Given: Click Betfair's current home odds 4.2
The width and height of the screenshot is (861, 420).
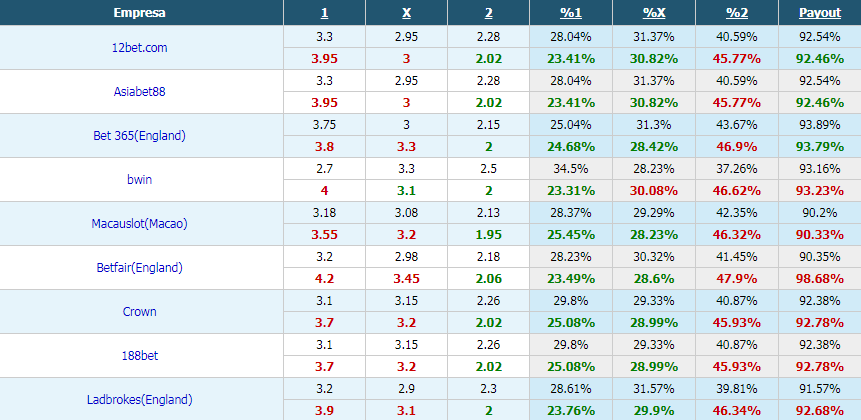Looking at the screenshot, I should 324,278.
